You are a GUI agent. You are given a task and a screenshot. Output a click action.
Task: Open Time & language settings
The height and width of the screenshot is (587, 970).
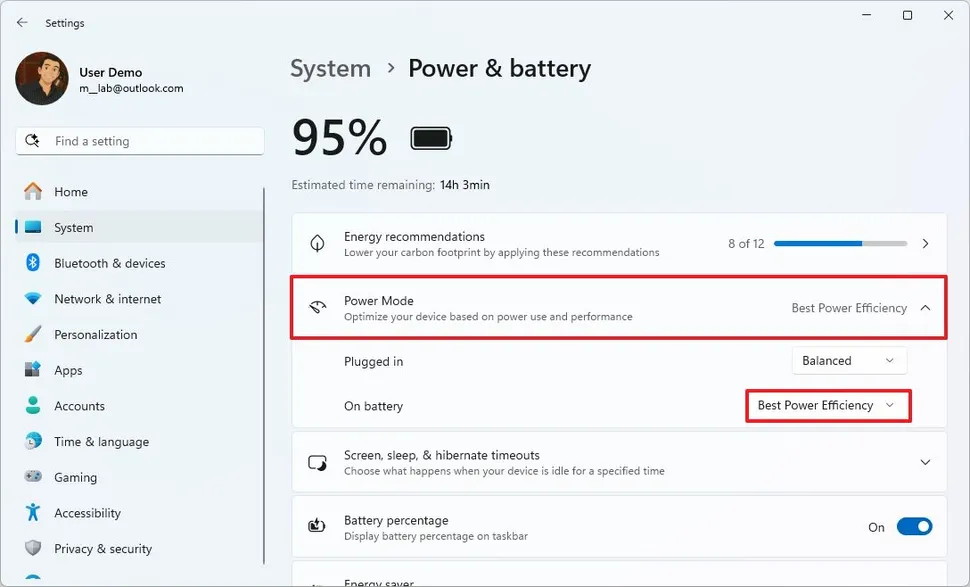(x=103, y=441)
